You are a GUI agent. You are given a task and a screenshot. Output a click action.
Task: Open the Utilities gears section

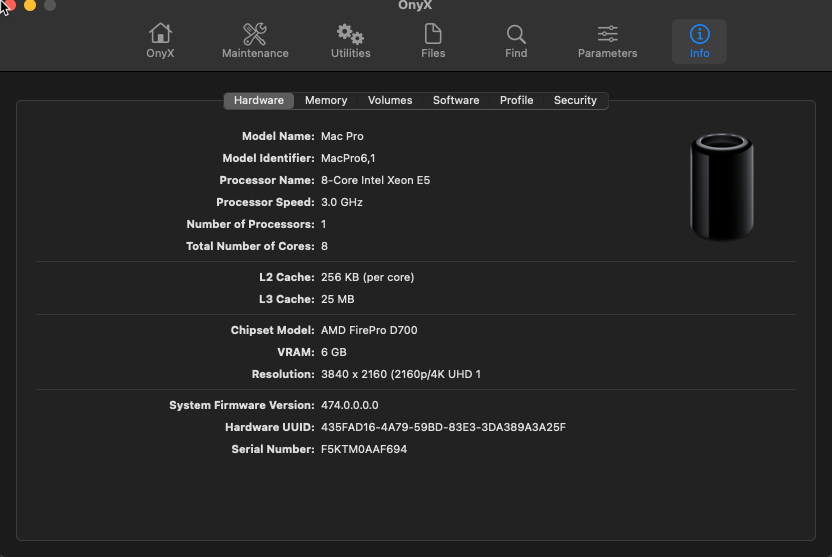tap(351, 41)
